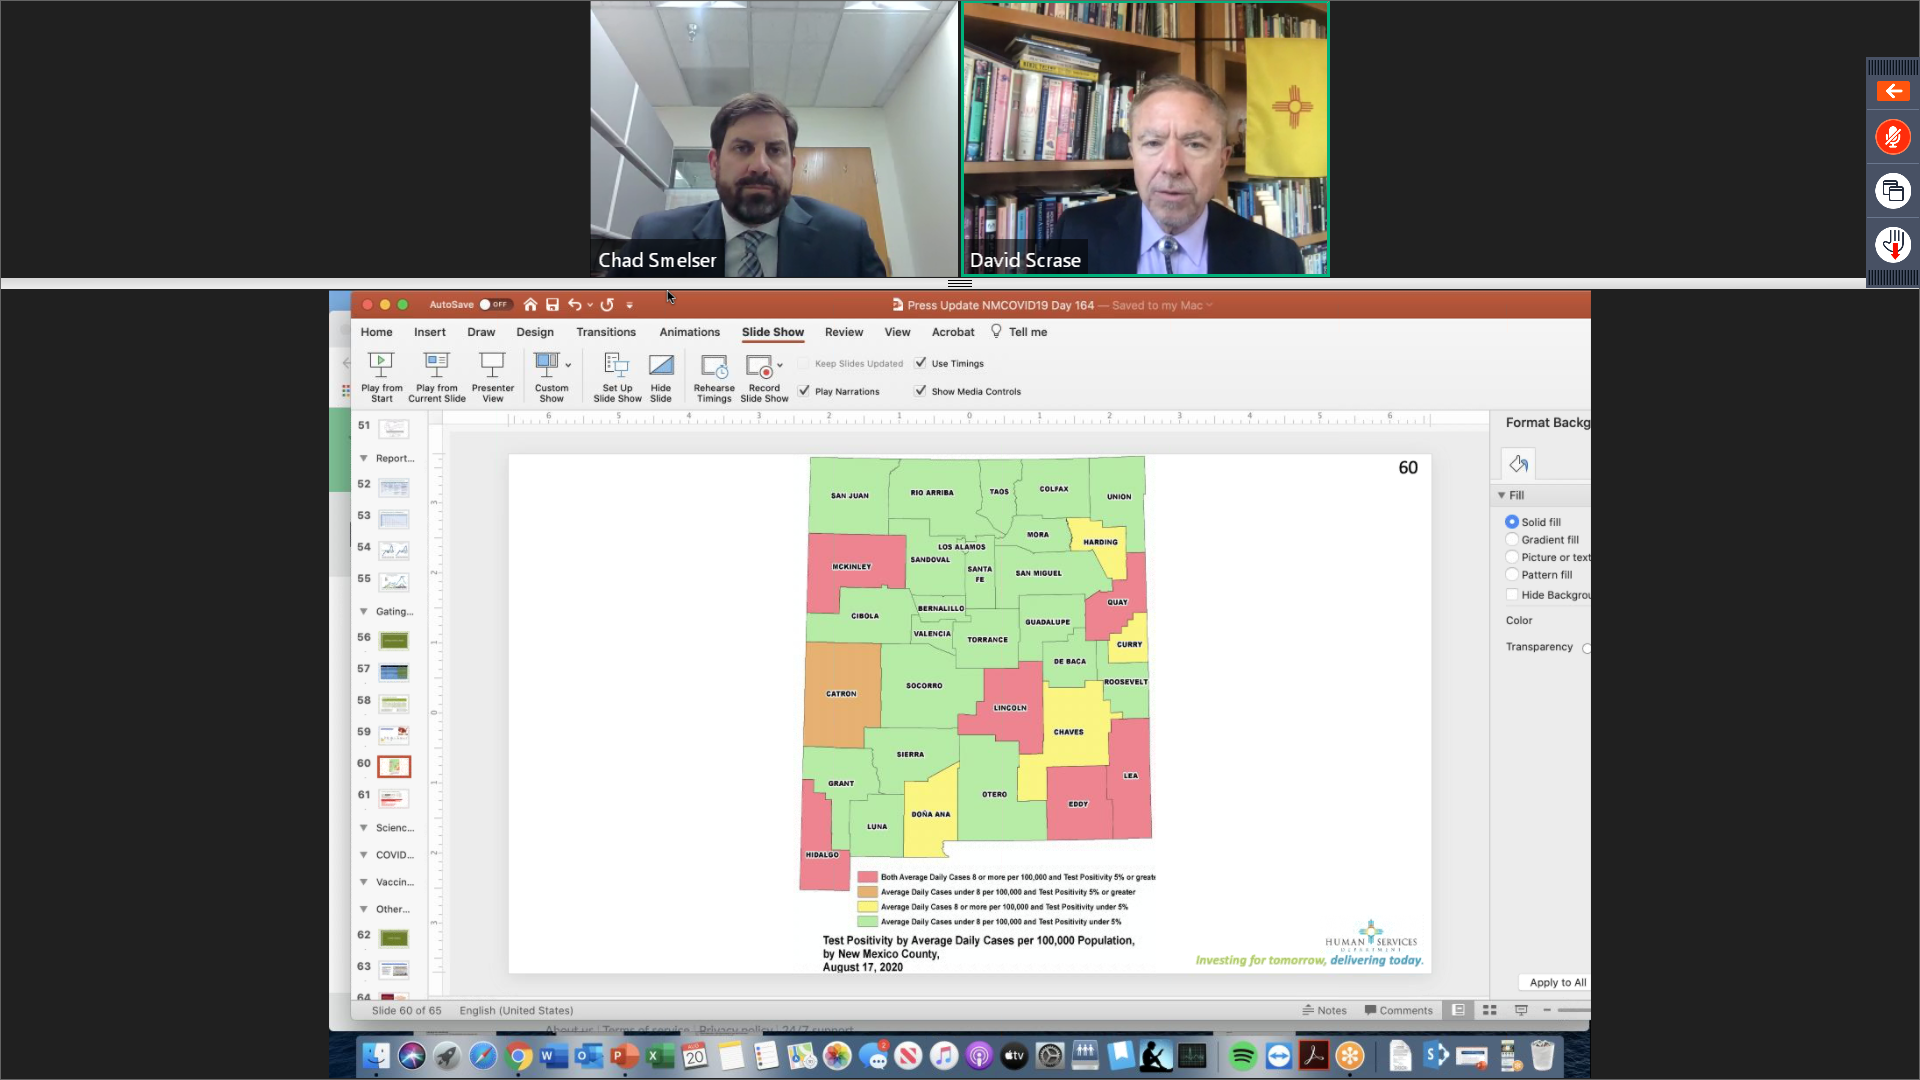Open Customize Quick Access Toolbar dropdown
Image resolution: width=1920 pixels, height=1080 pixels.
click(629, 306)
